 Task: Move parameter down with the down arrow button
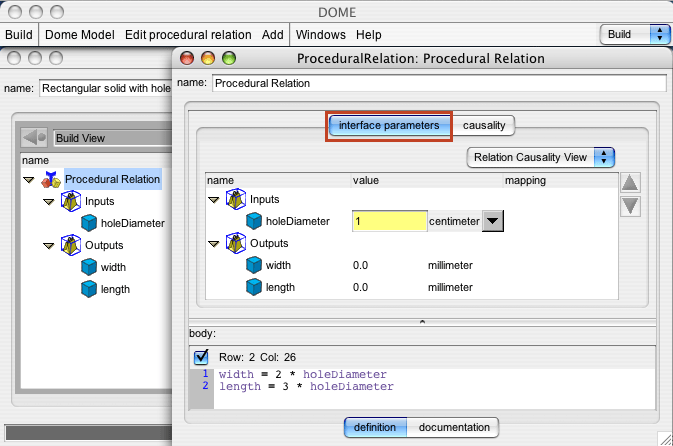click(x=630, y=206)
